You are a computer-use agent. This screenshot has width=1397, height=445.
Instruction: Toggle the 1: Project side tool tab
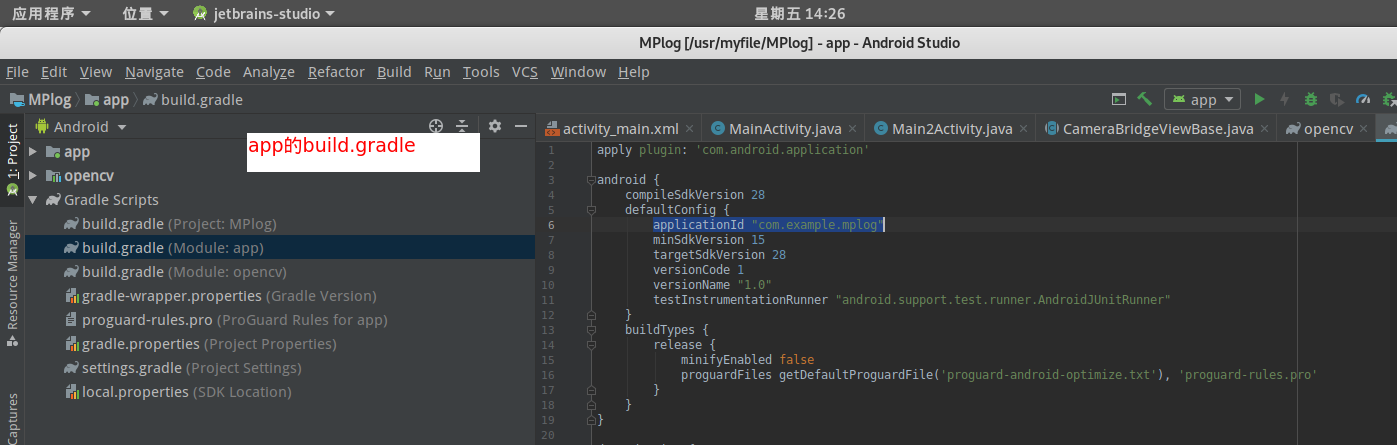12,160
